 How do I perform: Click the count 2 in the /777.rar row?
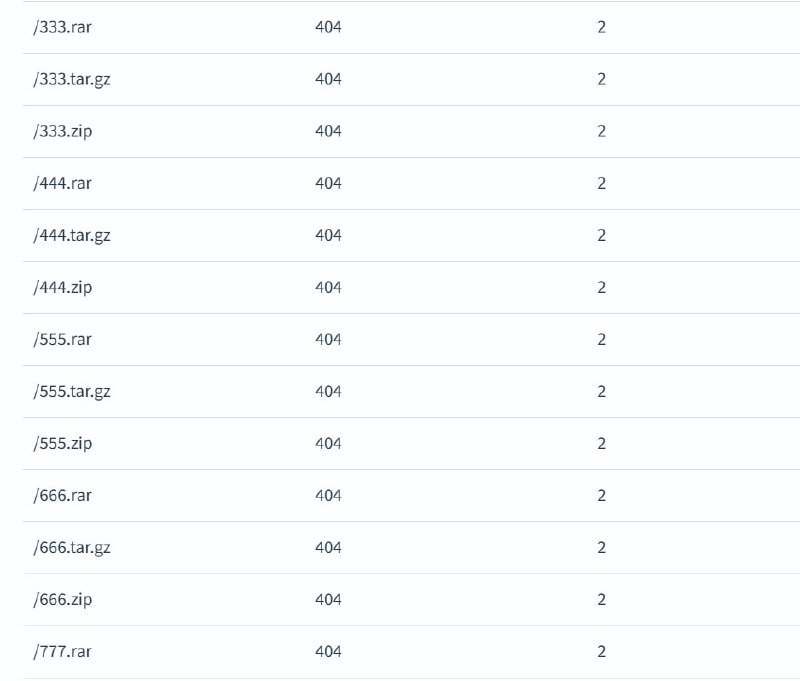coord(602,651)
